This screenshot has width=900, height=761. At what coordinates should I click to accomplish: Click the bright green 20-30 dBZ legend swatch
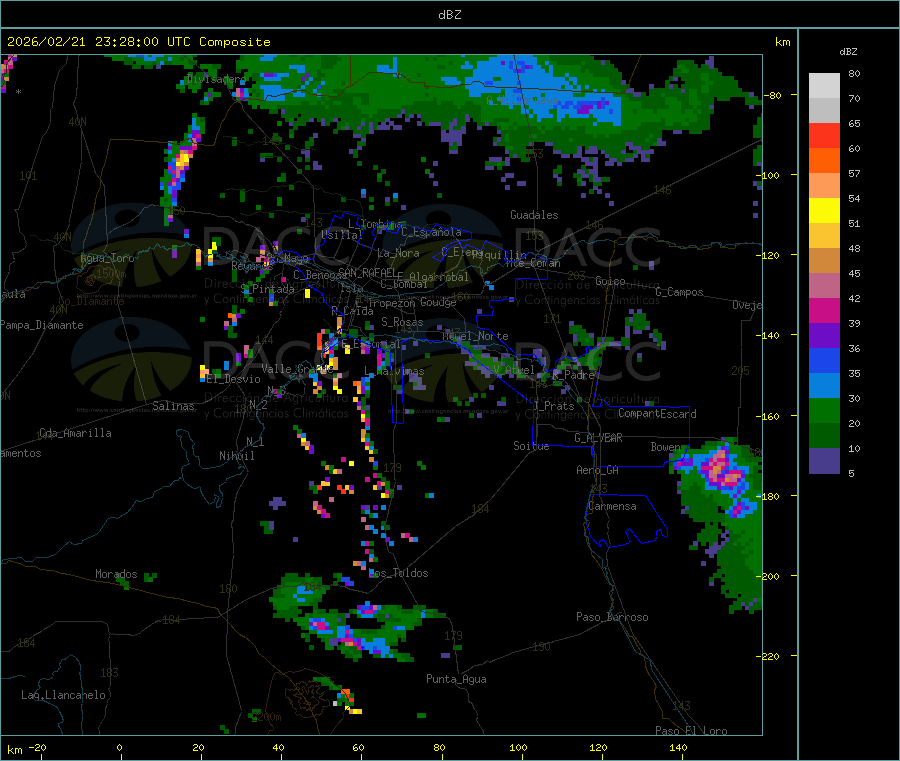(x=824, y=411)
